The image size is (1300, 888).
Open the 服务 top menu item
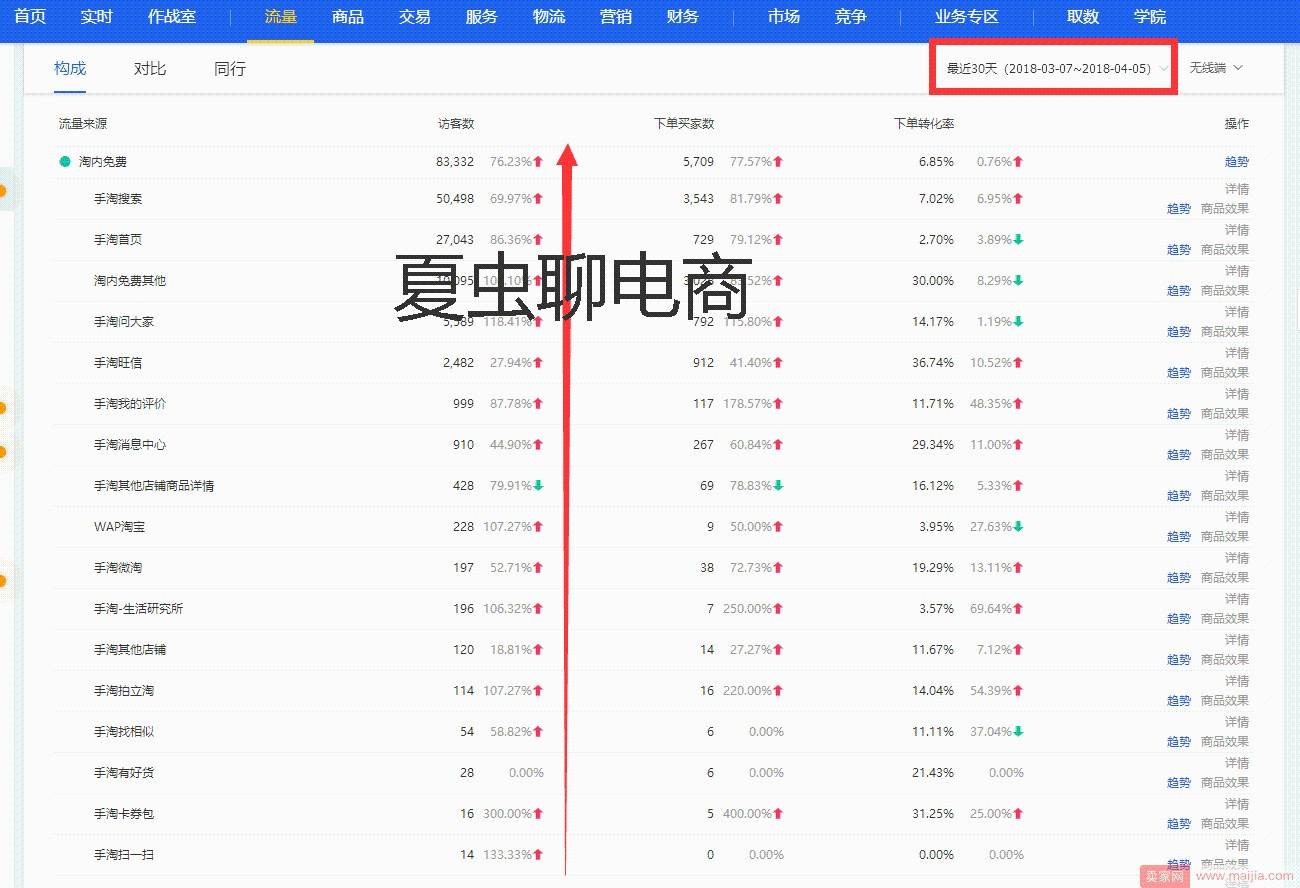482,17
